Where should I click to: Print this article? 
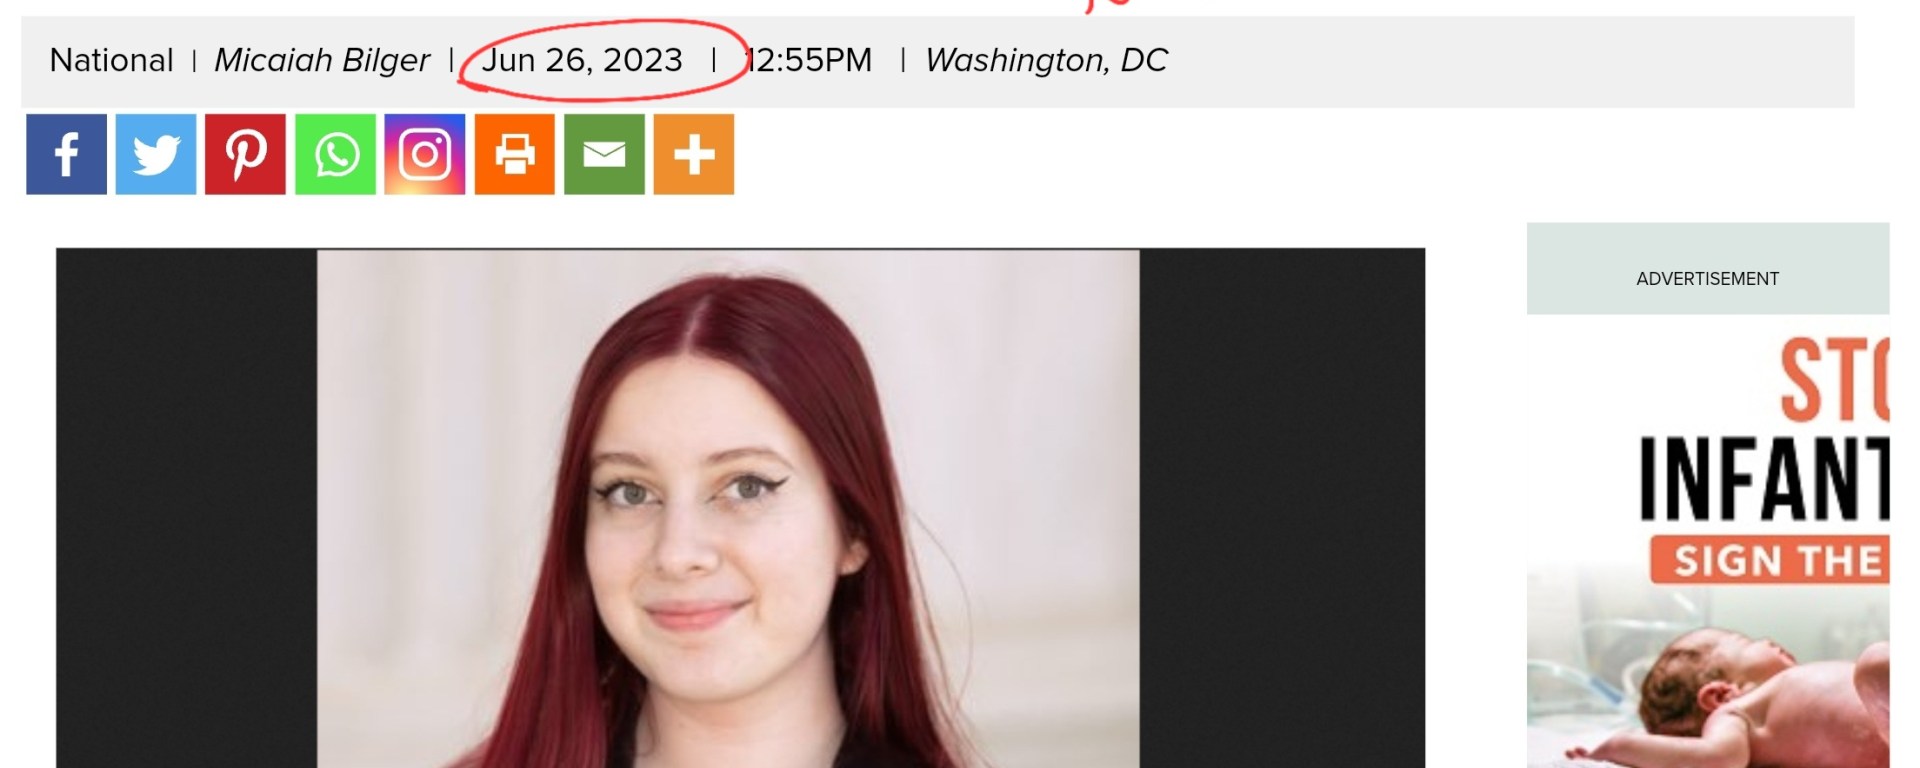(514, 154)
